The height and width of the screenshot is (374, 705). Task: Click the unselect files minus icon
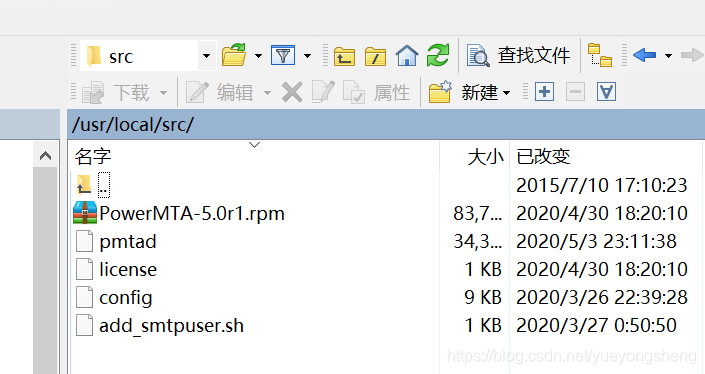click(576, 92)
